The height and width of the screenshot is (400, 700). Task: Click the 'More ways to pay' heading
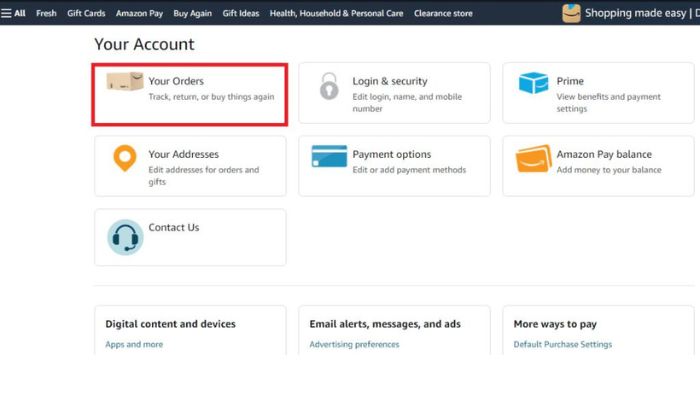point(555,324)
